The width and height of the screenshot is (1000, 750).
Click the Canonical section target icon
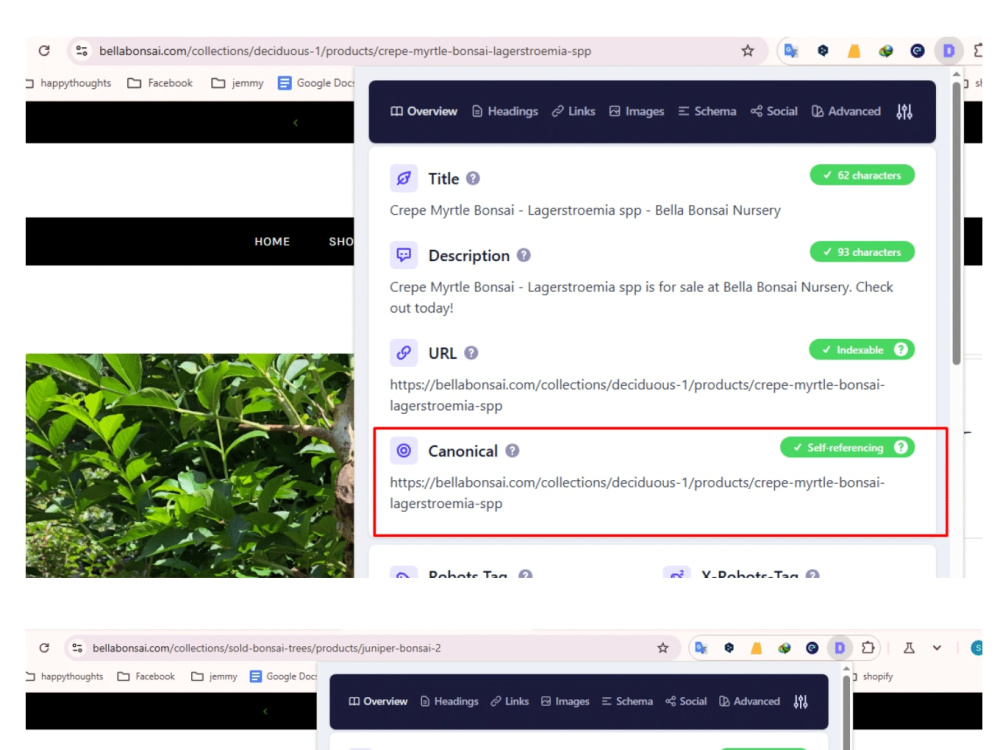coord(404,451)
